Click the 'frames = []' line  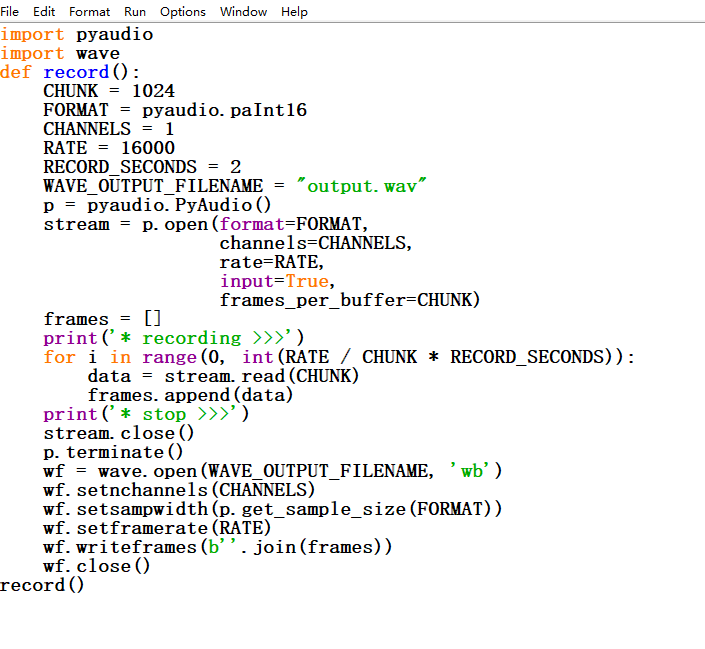pyautogui.click(x=102, y=319)
